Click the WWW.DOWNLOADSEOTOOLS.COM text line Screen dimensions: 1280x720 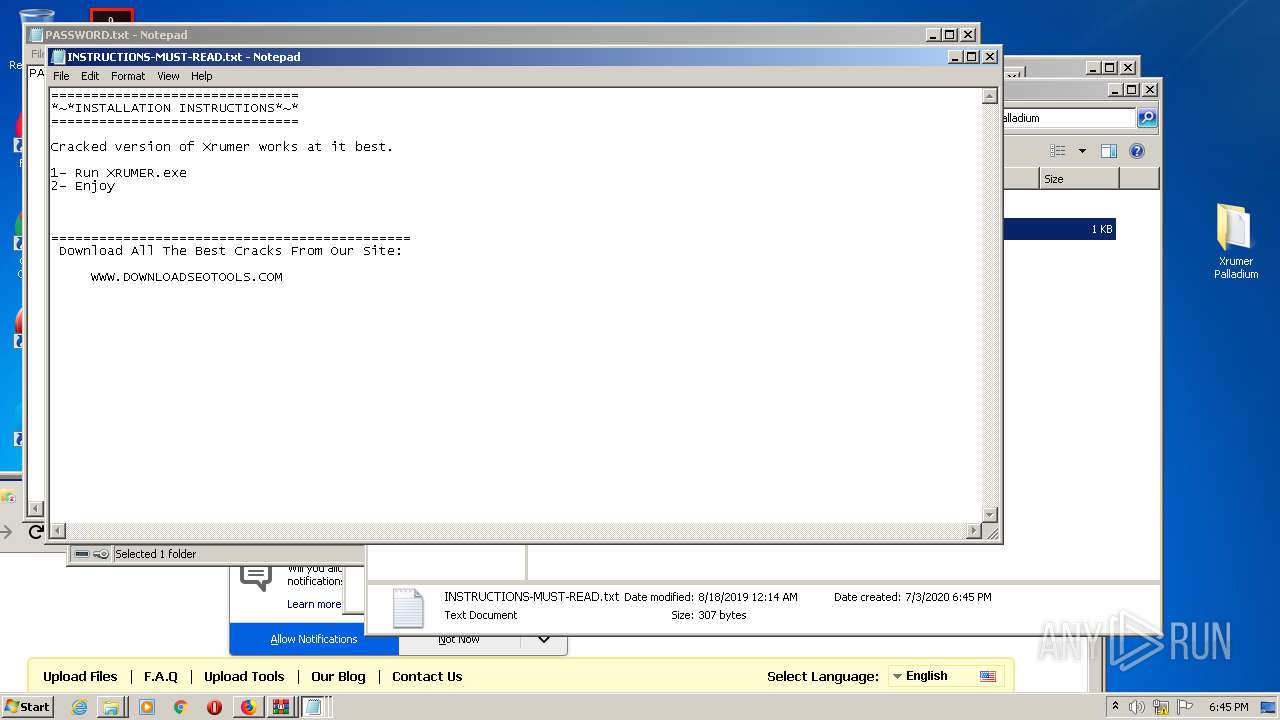point(186,277)
